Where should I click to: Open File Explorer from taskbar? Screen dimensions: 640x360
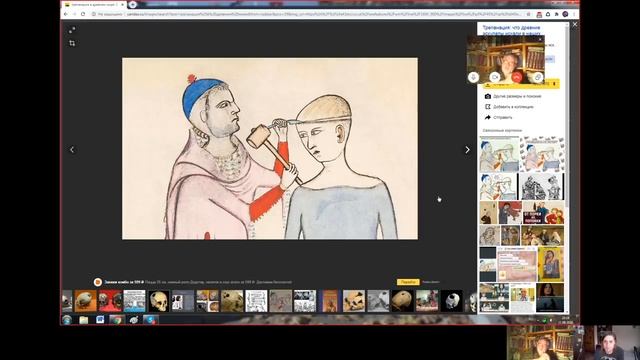click(84, 320)
